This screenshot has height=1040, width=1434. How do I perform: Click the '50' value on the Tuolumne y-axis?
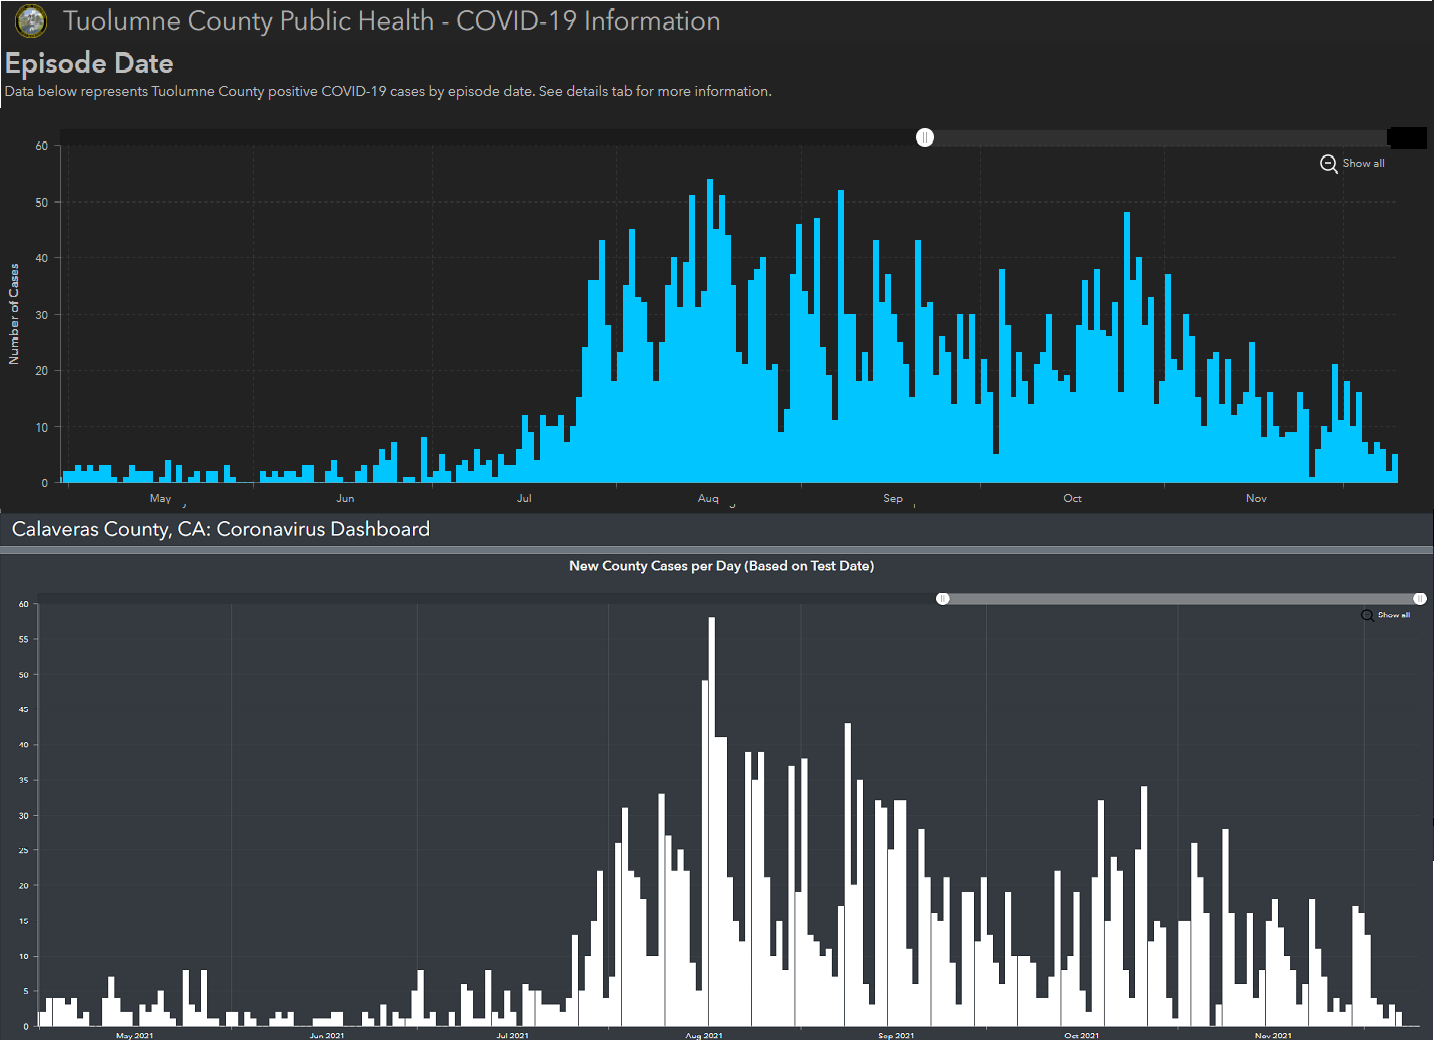[x=41, y=202]
